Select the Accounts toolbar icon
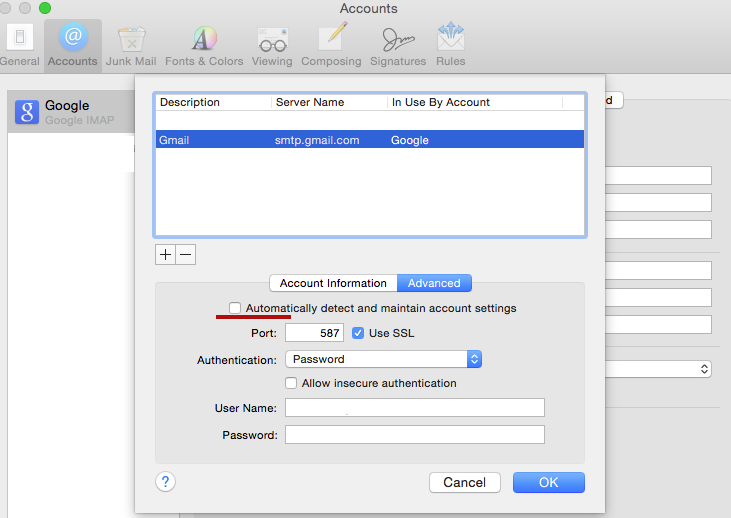The image size is (731, 518). click(73, 45)
